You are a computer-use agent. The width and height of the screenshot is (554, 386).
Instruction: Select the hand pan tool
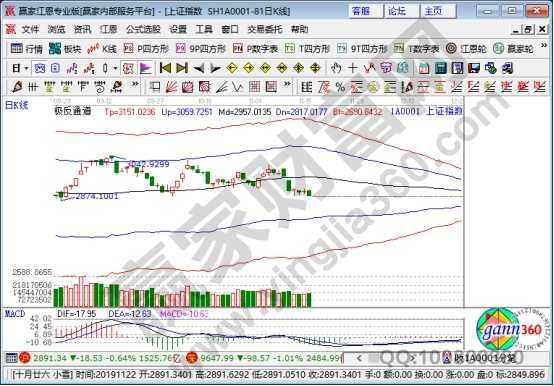tap(336, 68)
